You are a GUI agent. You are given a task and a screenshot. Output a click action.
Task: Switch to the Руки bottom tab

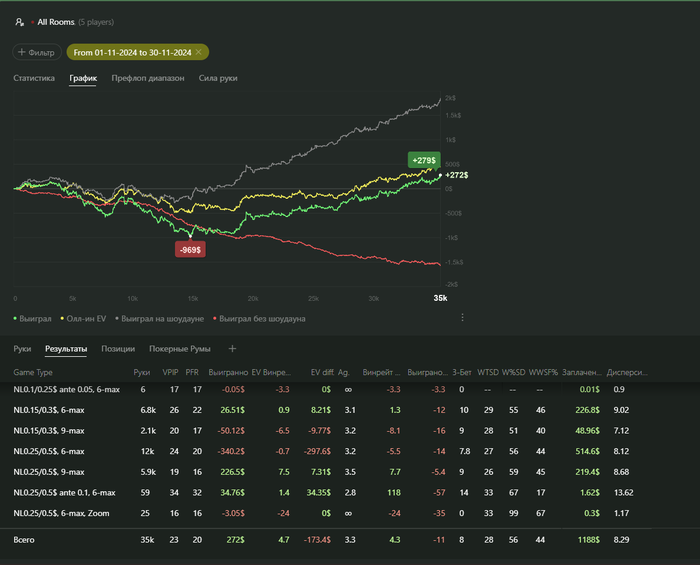22,349
